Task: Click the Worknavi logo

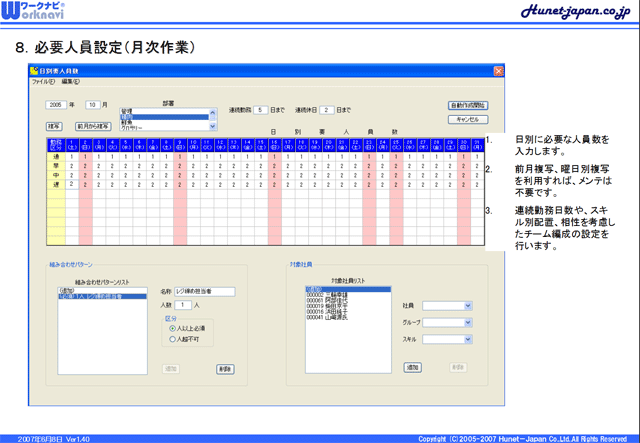Action: (36, 14)
